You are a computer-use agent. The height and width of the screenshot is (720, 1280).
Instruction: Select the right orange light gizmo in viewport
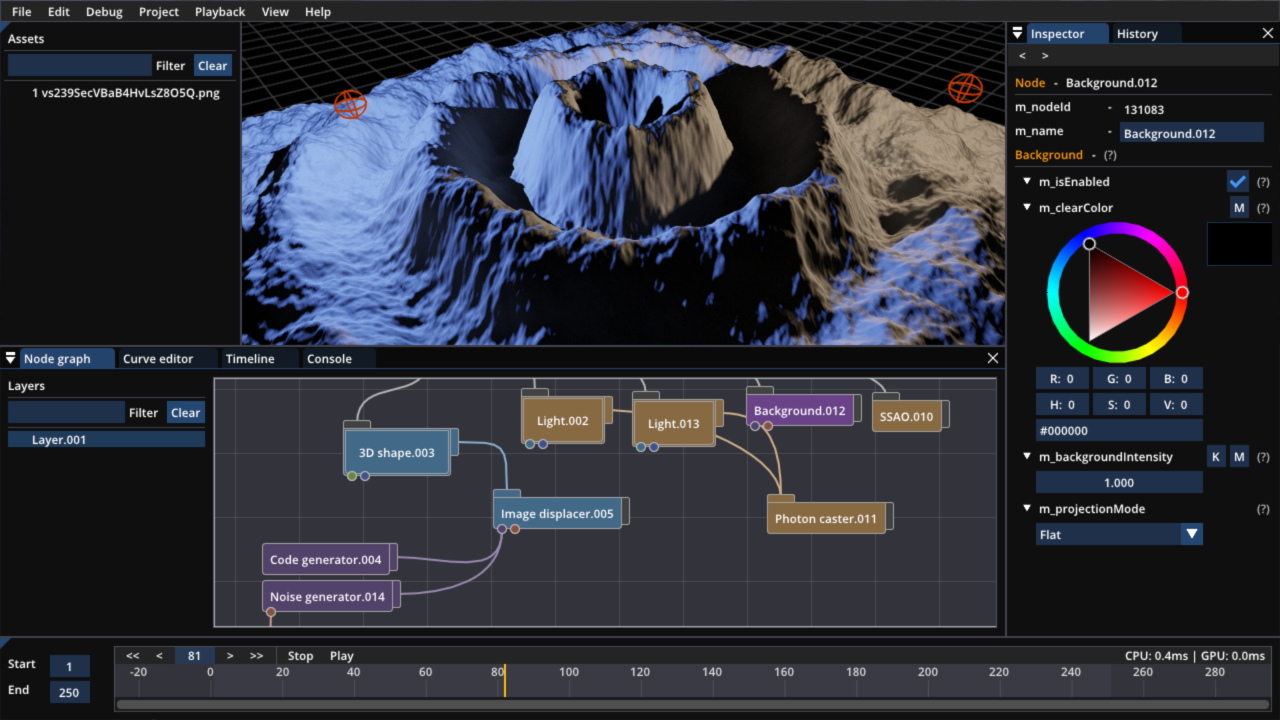[965, 88]
